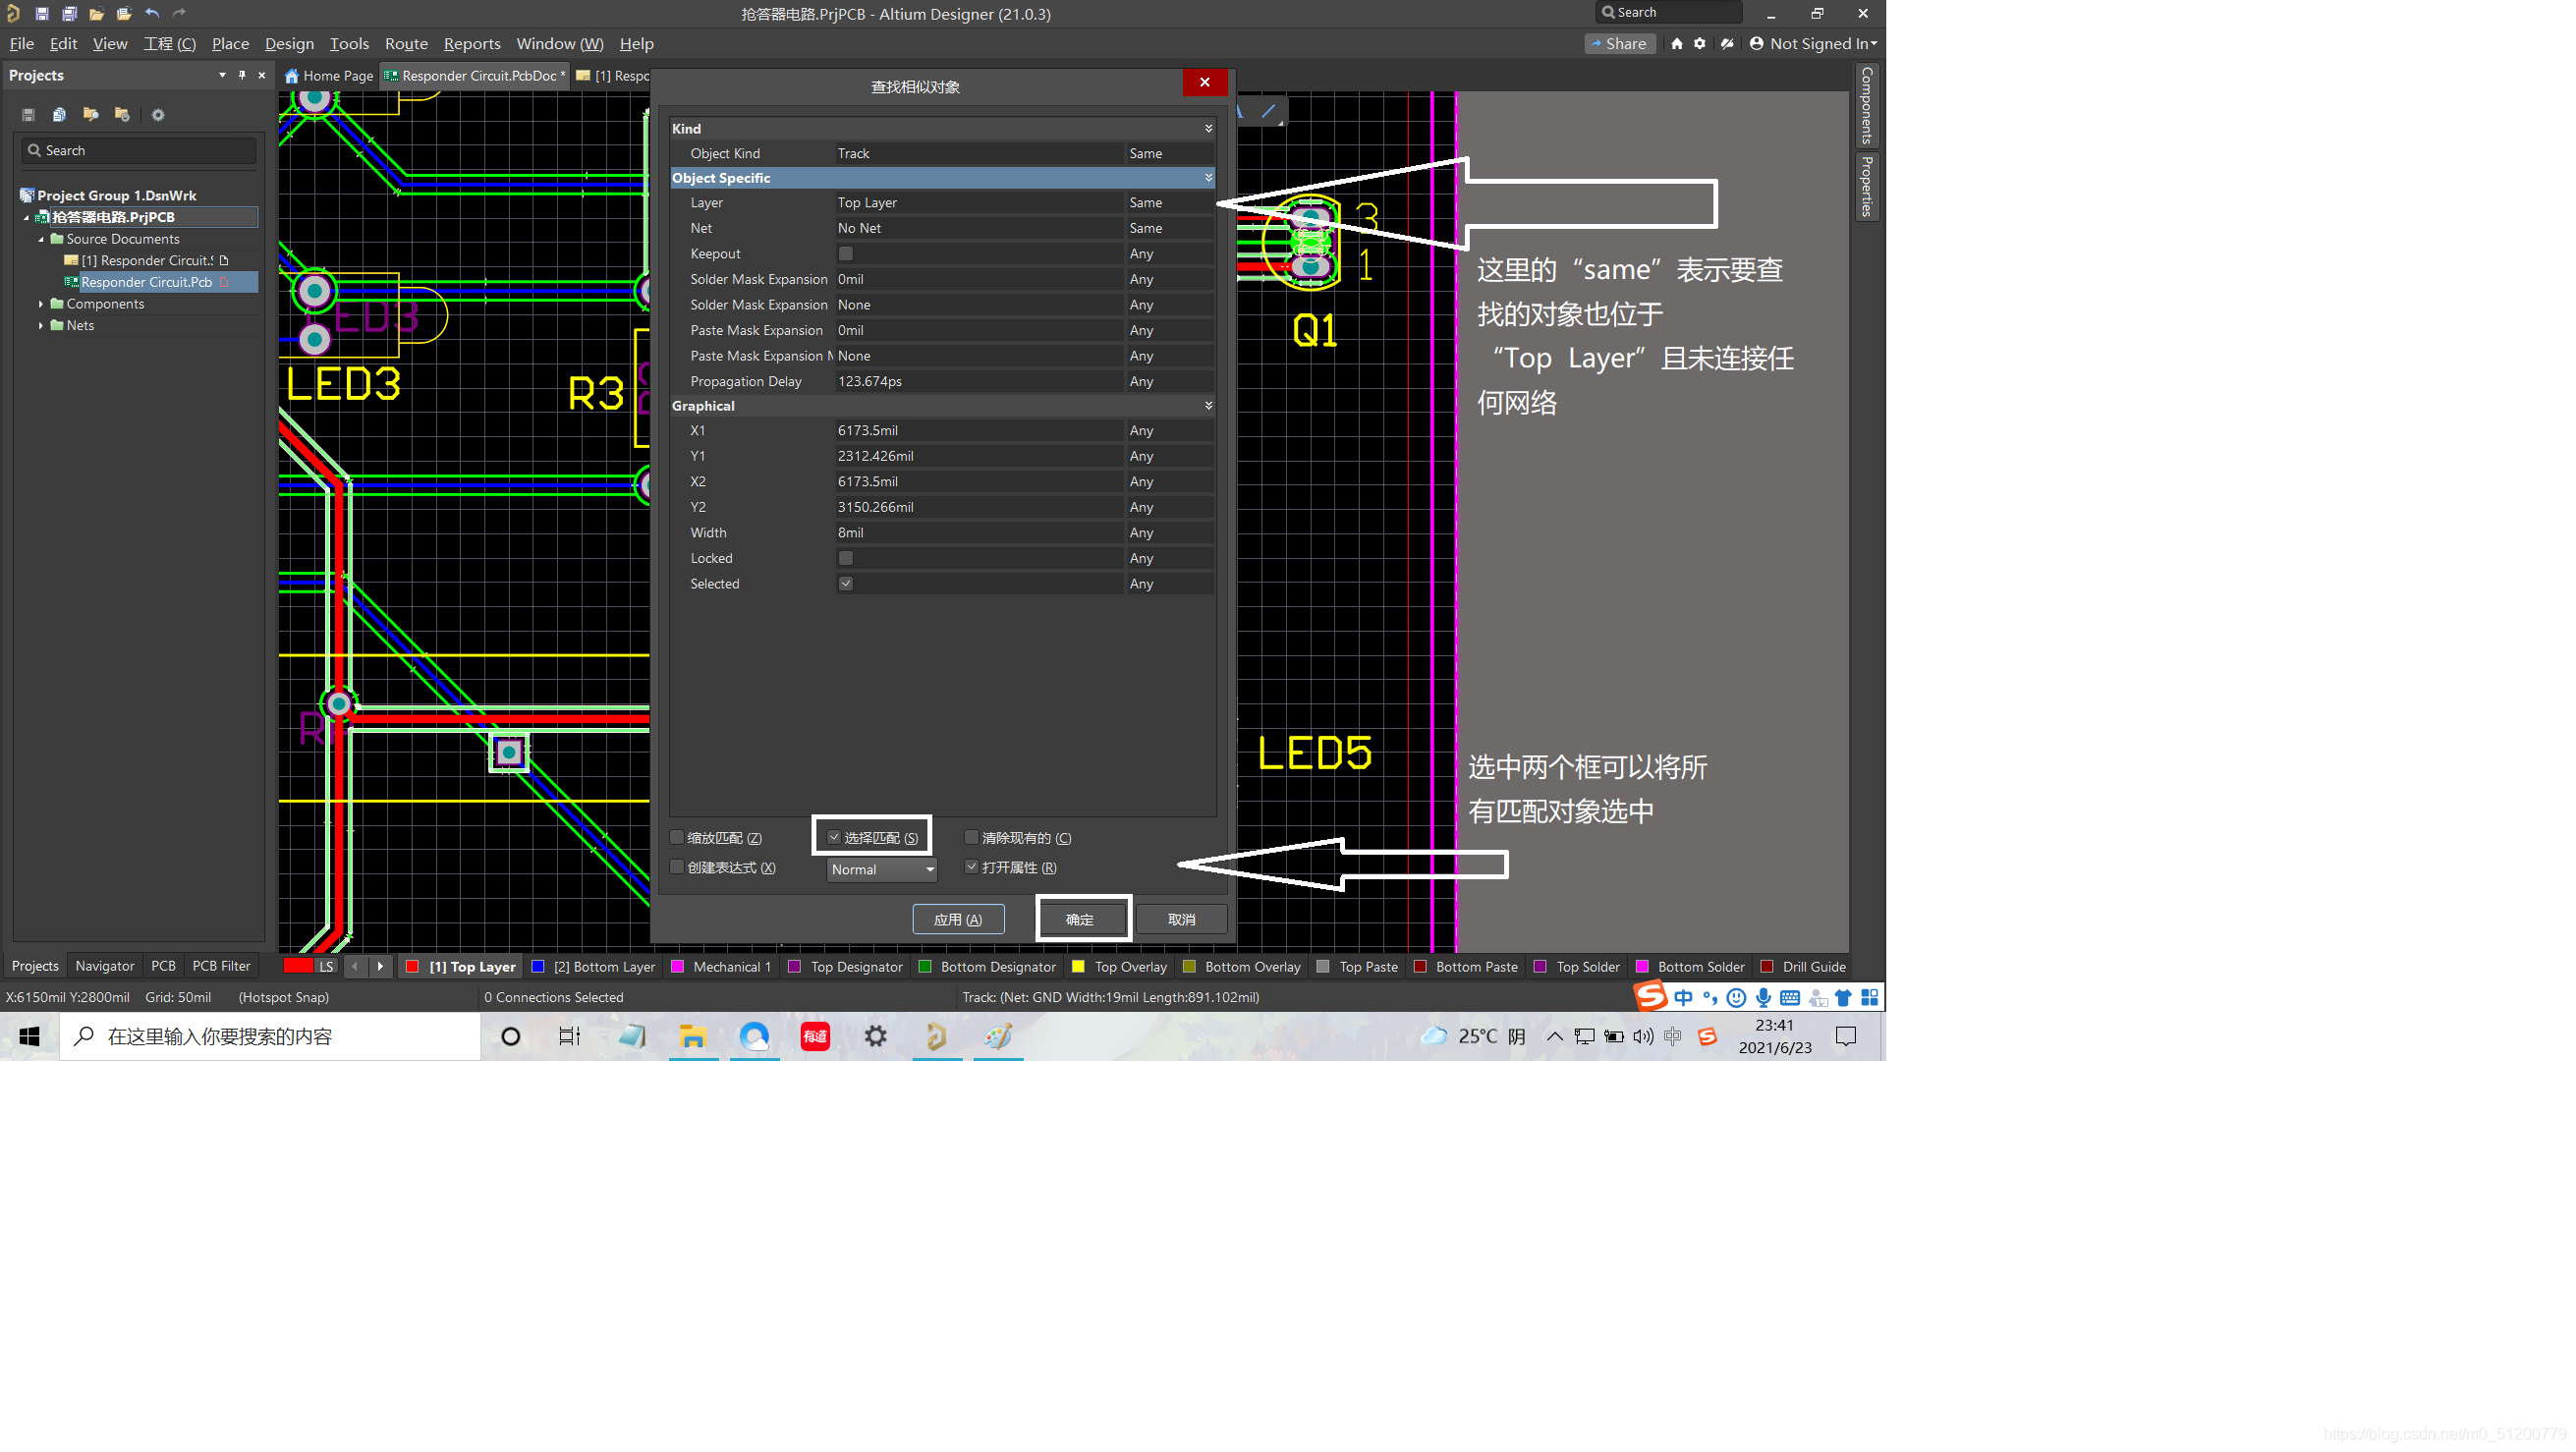Toggle the Keepout checkbox in dialog
2576x1452 pixels.
pyautogui.click(x=846, y=254)
